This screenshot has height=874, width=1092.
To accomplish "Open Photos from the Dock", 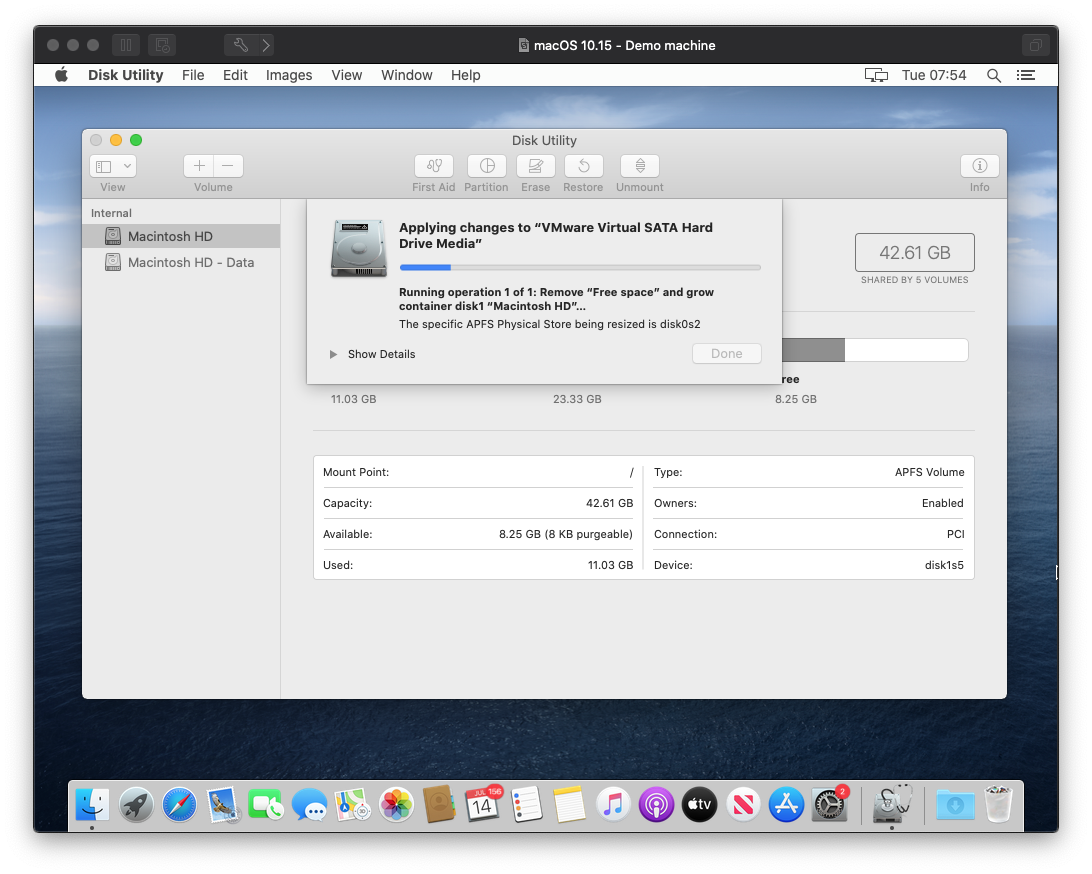I will (x=396, y=805).
